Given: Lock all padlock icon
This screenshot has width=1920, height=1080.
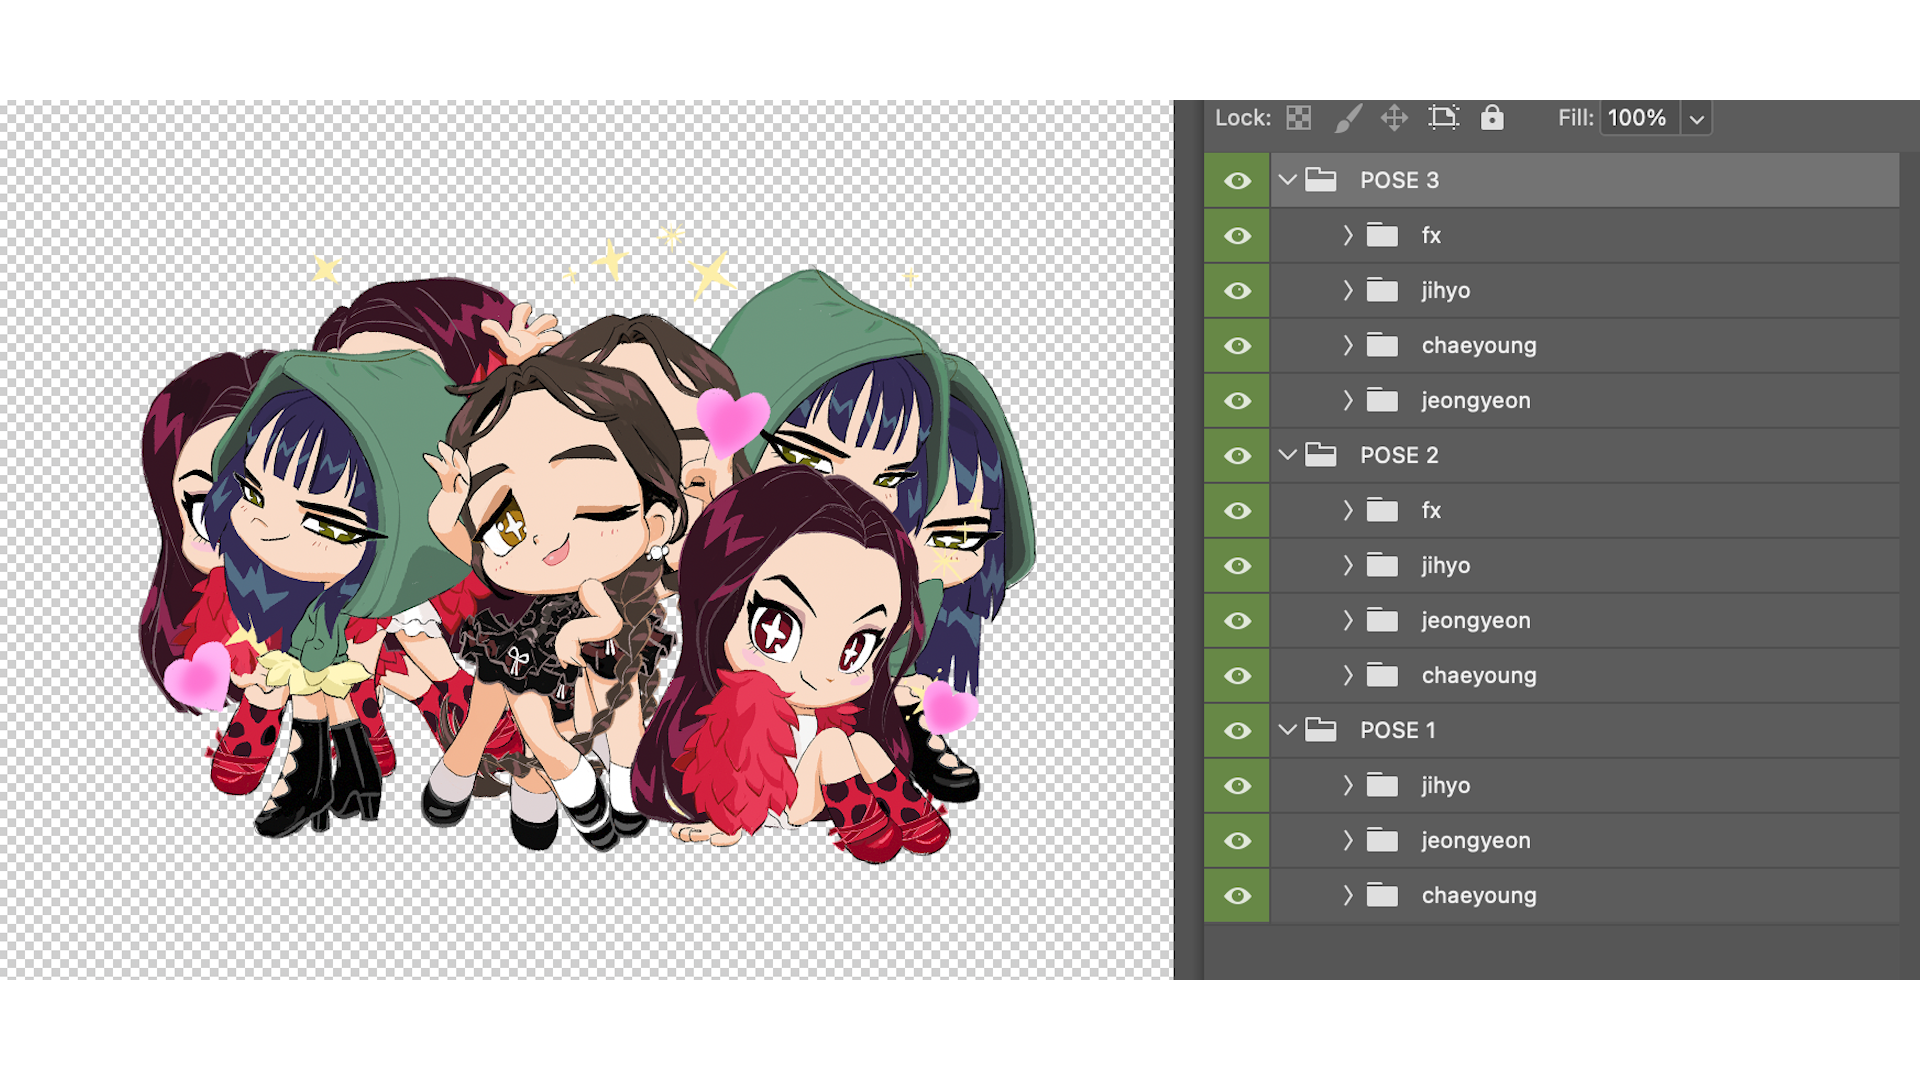Looking at the screenshot, I should click(1492, 118).
